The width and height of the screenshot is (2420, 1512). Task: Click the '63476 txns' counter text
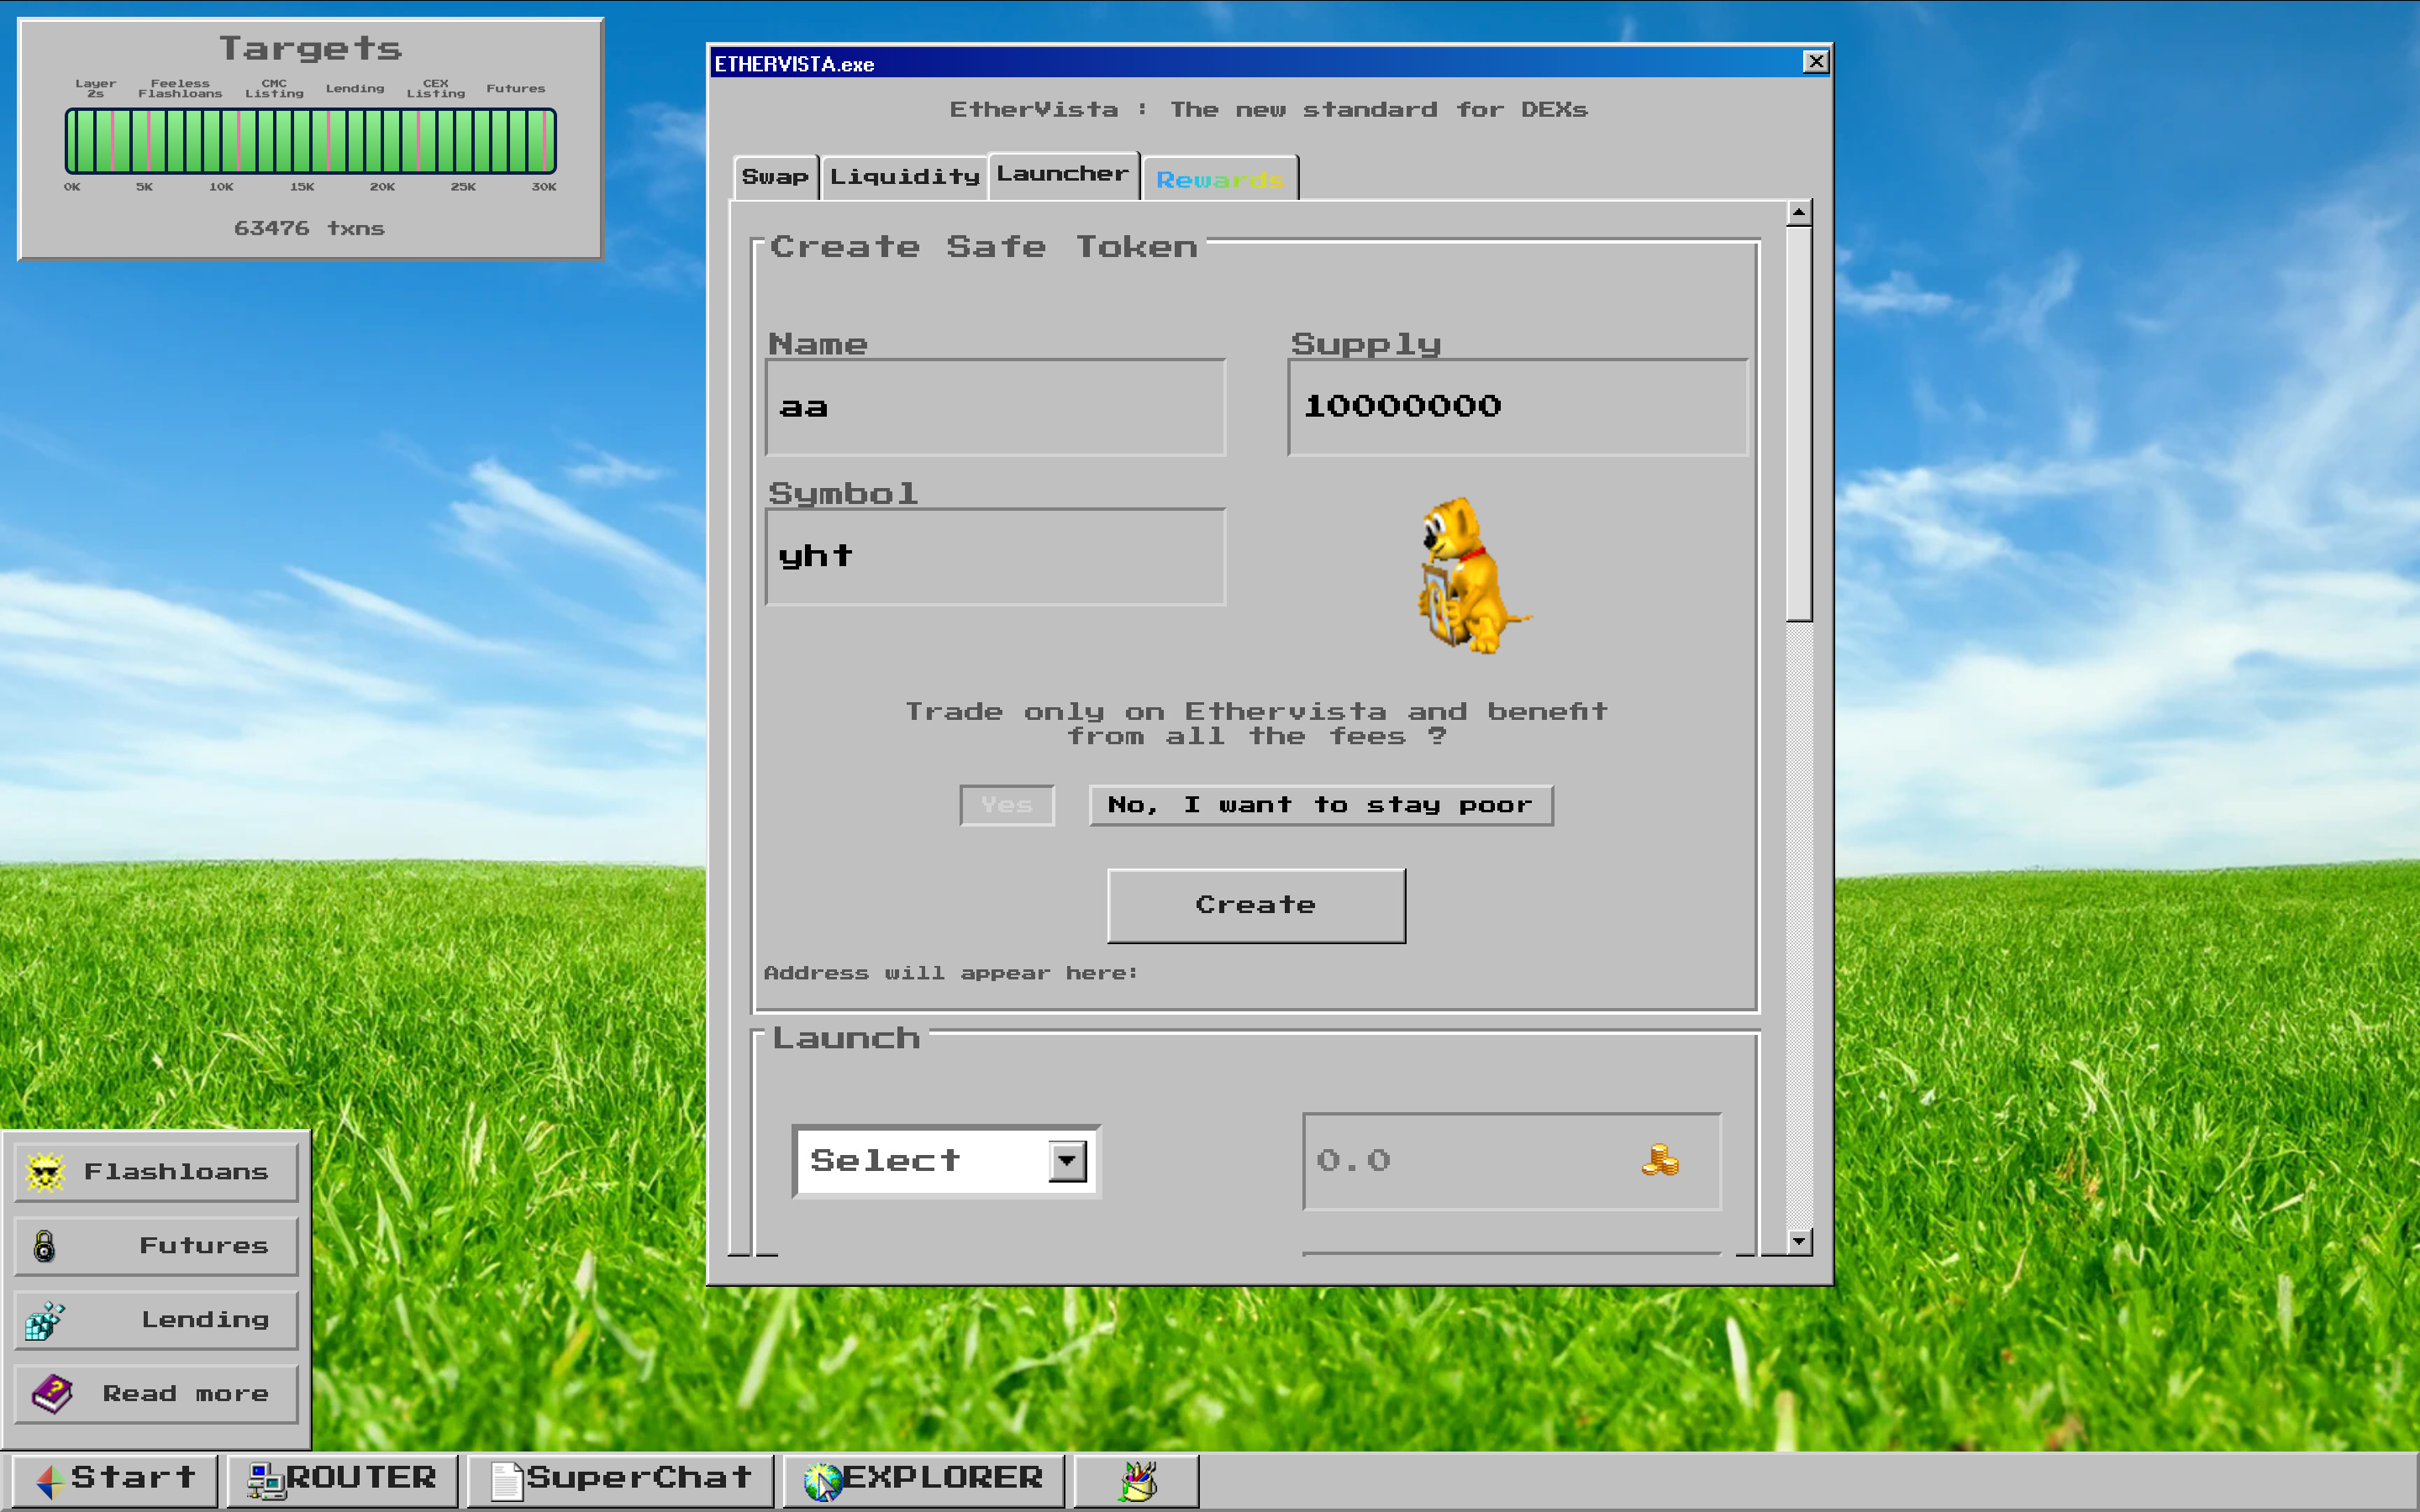(x=309, y=228)
